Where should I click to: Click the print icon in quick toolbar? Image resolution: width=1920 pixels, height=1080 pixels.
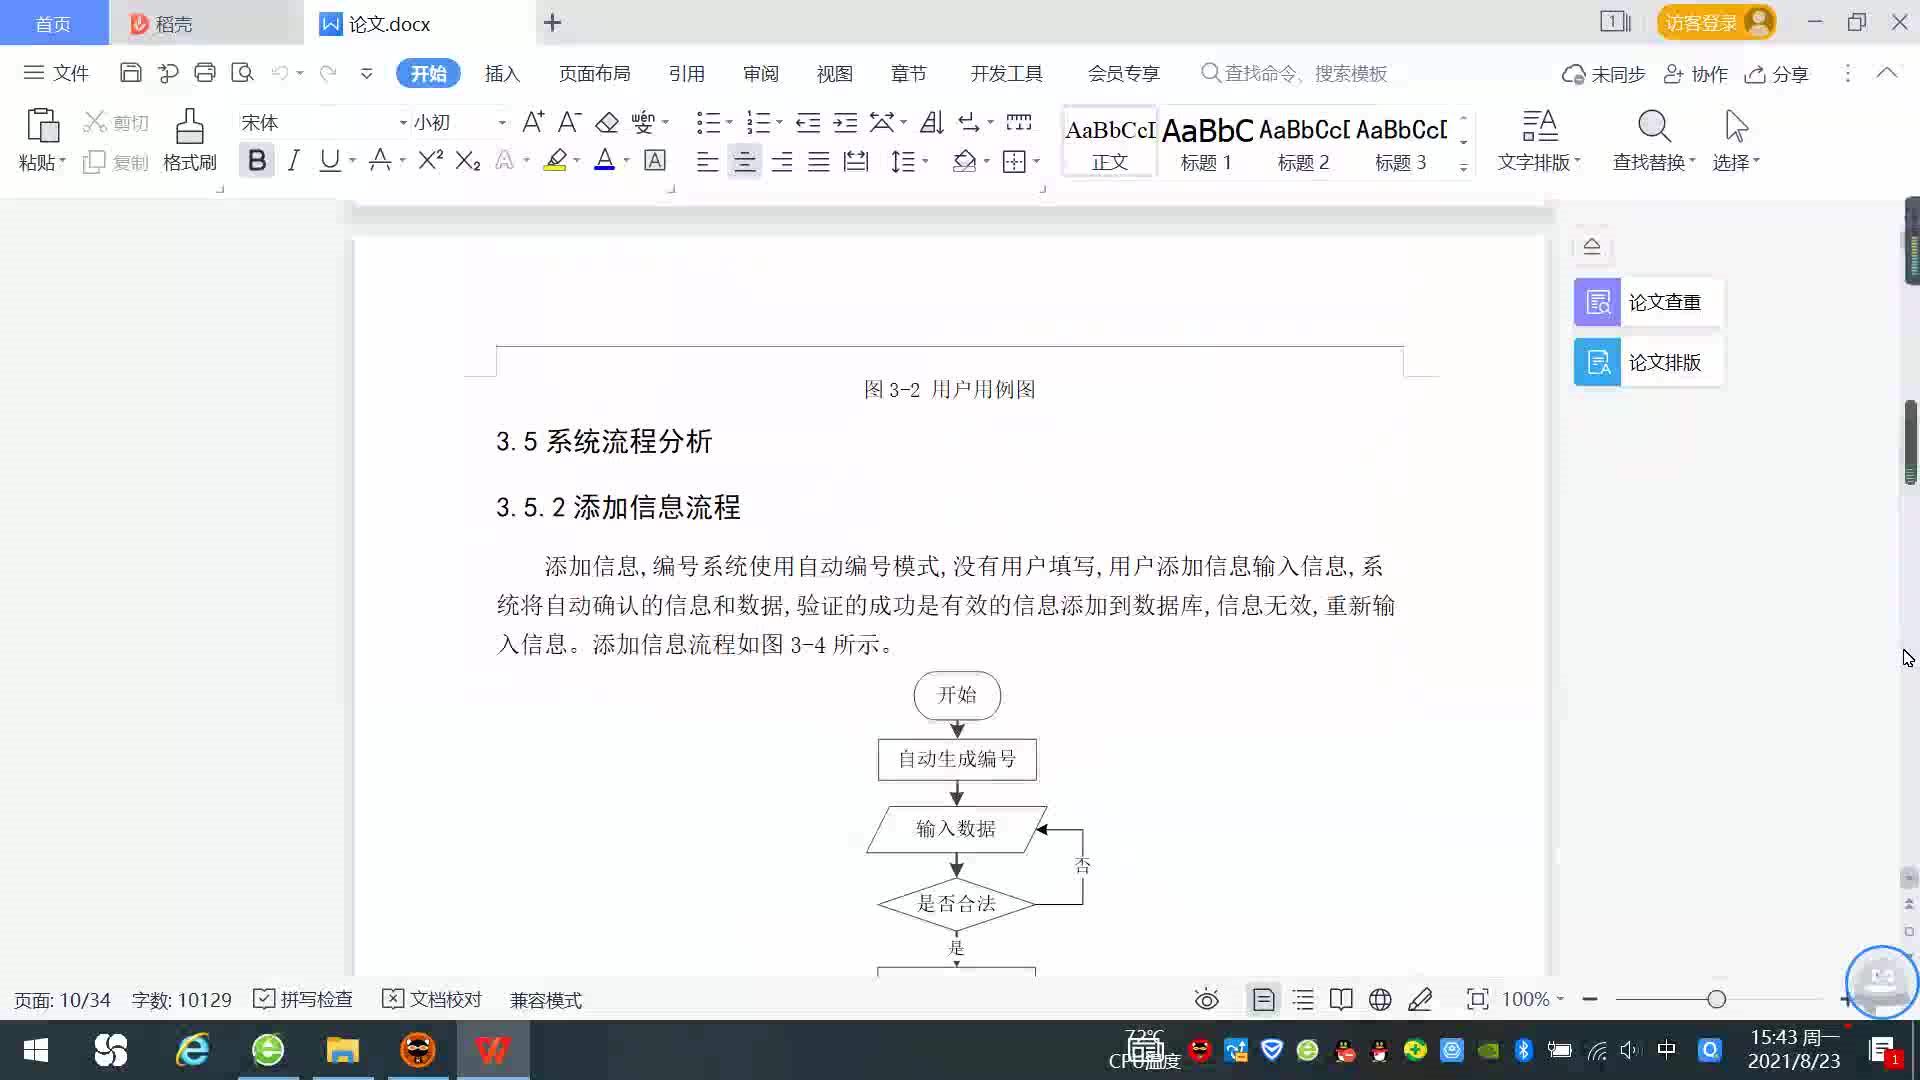click(x=205, y=72)
